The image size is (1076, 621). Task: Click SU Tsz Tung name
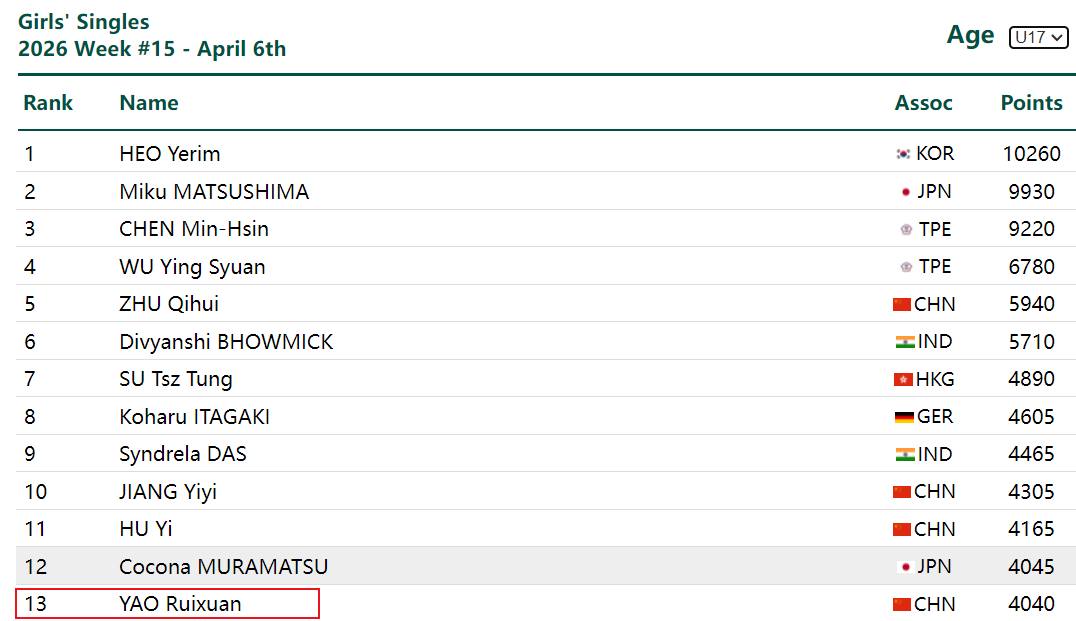click(x=176, y=379)
